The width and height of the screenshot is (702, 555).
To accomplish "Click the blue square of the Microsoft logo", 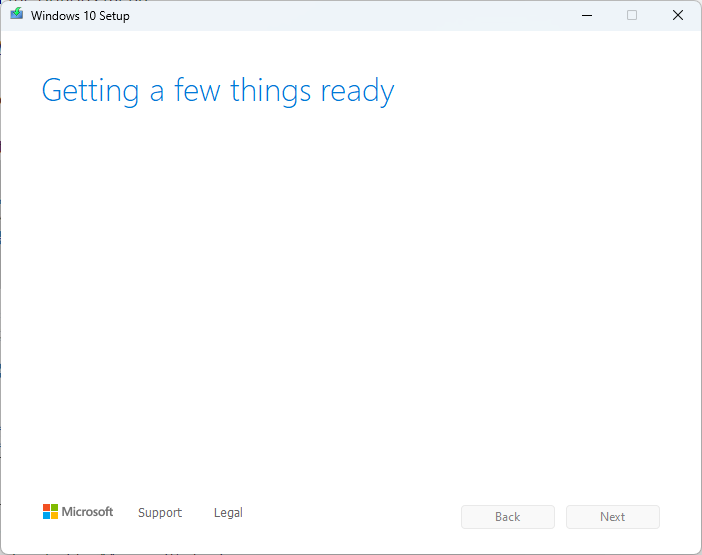I will click(46, 516).
